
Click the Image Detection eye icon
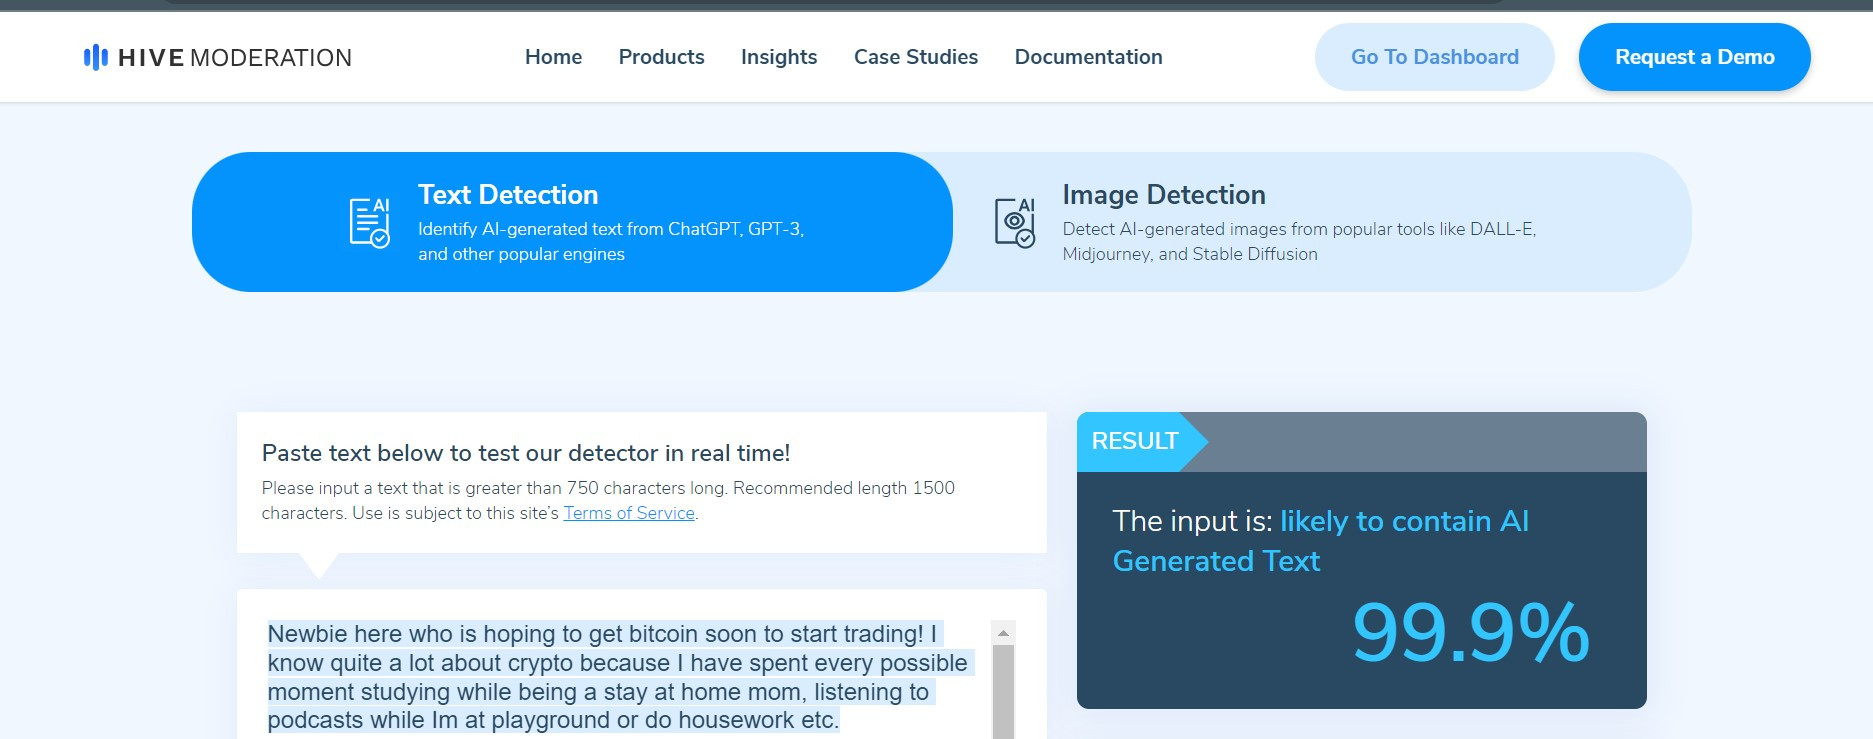[x=1015, y=222]
